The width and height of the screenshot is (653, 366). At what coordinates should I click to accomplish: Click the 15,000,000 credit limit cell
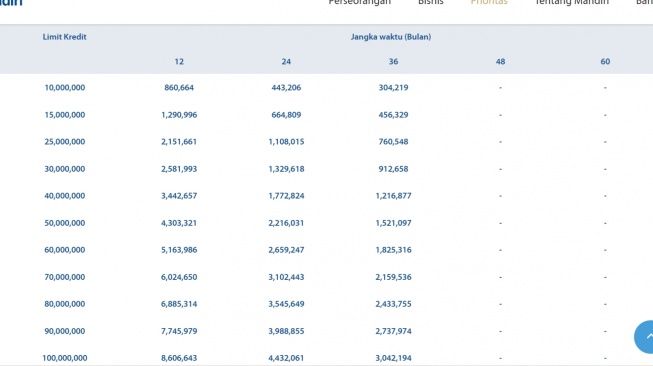click(x=65, y=115)
